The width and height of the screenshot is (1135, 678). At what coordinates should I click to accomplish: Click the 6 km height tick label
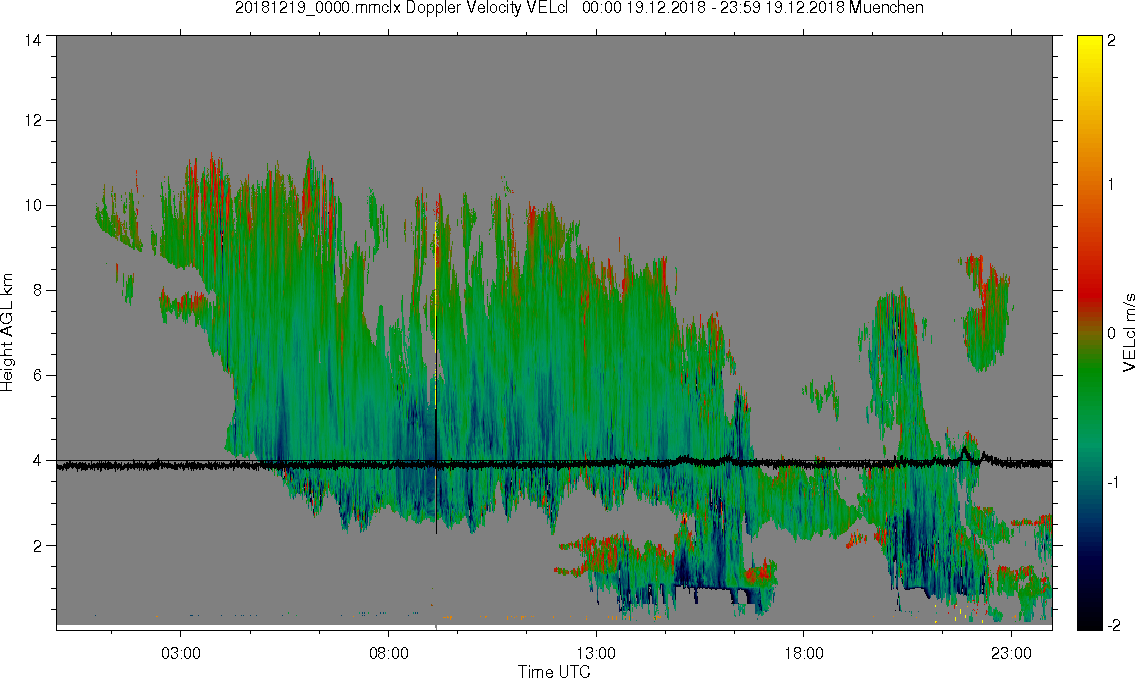(37, 376)
